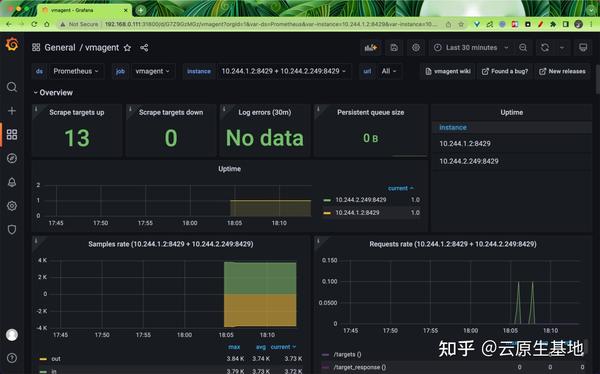Star the vmagent dashboard
Image resolution: width=600 pixels, height=374 pixels.
pos(127,48)
